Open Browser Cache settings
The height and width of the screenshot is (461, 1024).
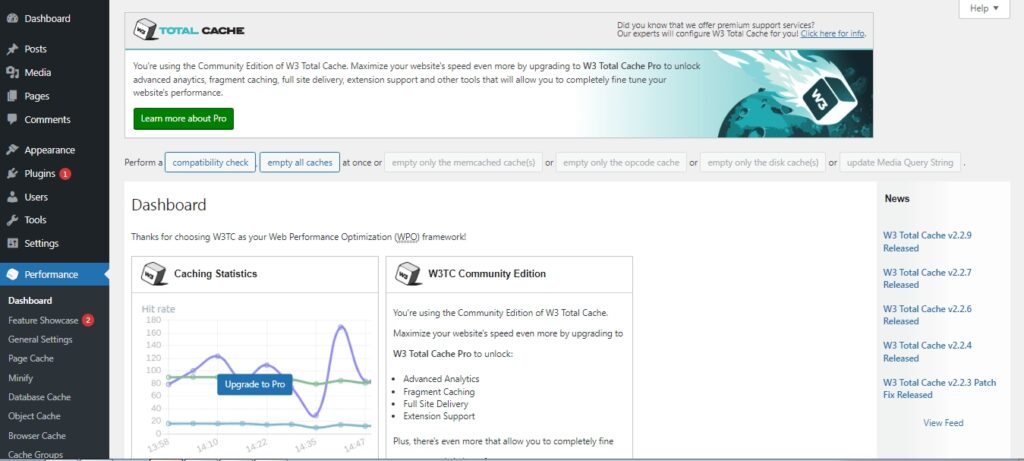coord(37,436)
